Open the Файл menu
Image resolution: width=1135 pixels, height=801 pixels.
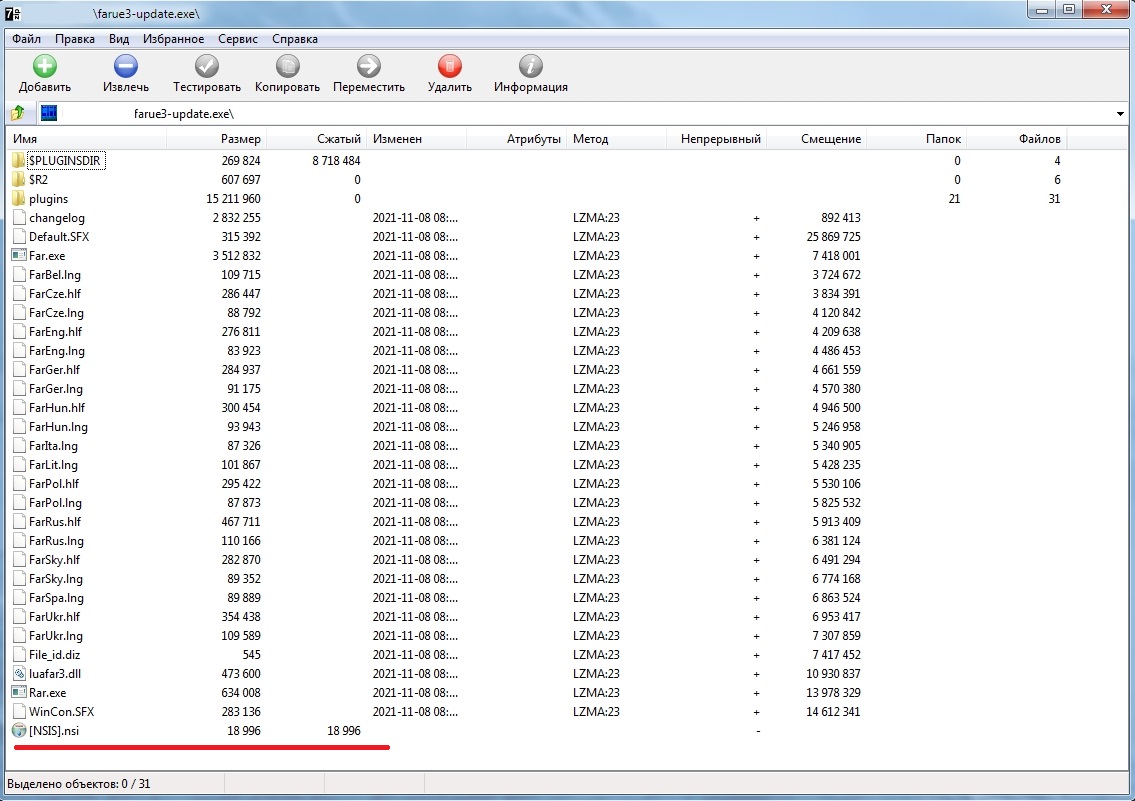click(27, 39)
